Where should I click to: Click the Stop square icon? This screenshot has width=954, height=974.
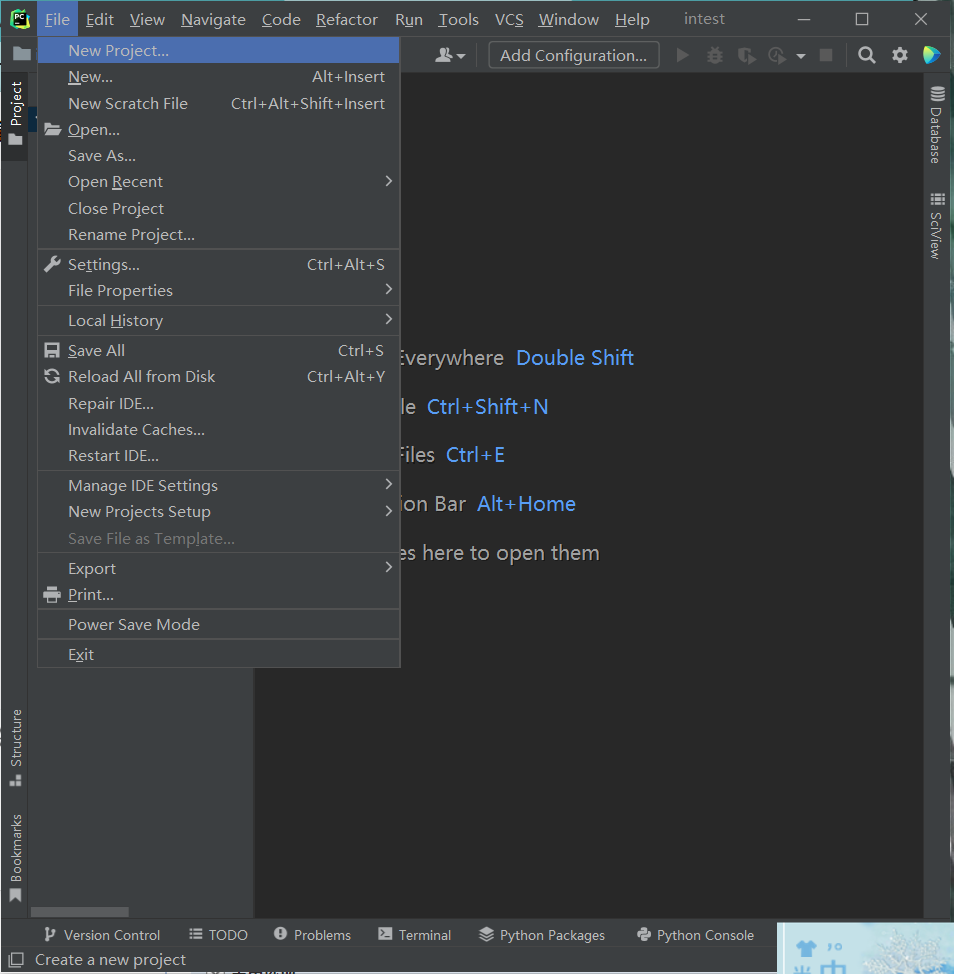click(x=826, y=55)
